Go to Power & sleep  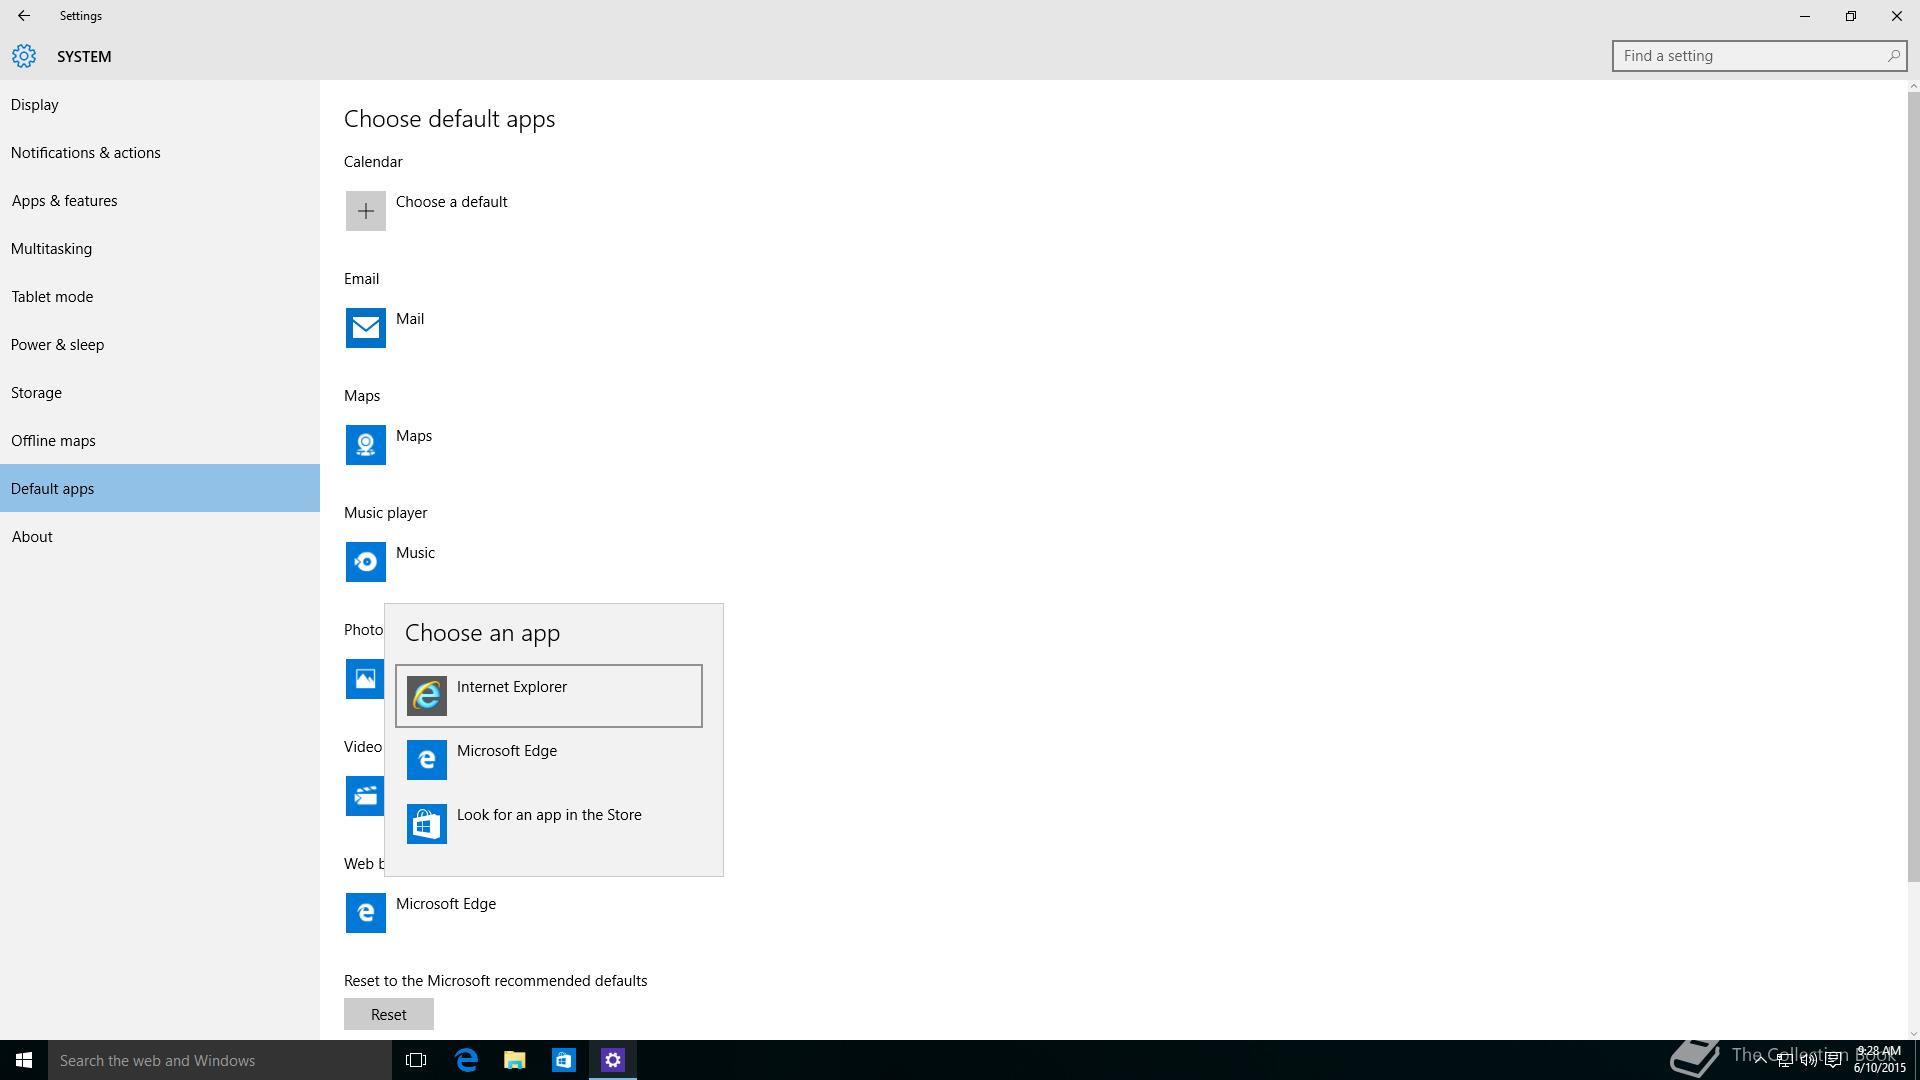point(160,345)
